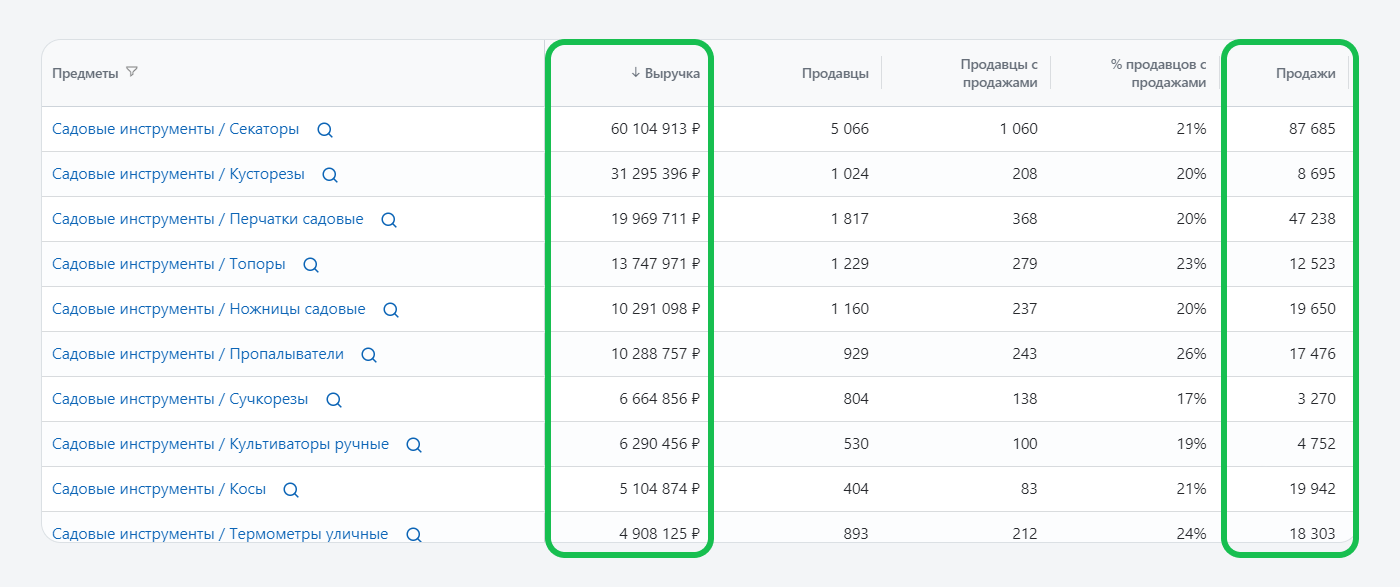Viewport: 1400px width, 587px height.
Task: Click the magnifier icon next to Топоры
Action: click(x=311, y=265)
